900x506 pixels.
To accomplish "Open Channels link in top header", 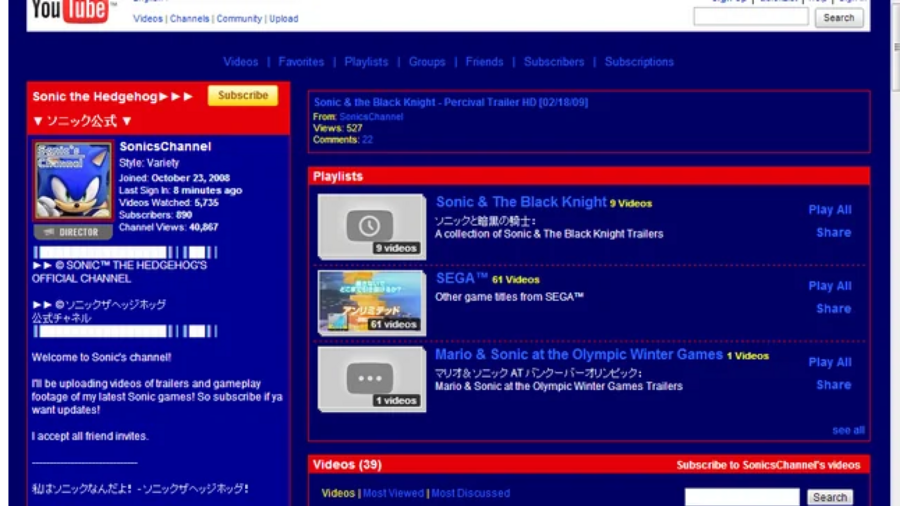I will [x=189, y=18].
